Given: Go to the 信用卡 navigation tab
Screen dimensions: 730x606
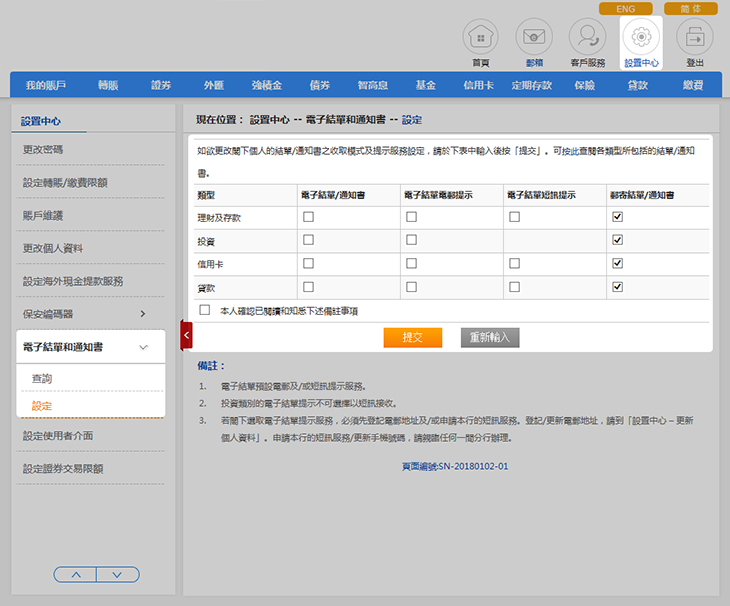Looking at the screenshot, I should pyautogui.click(x=478, y=86).
